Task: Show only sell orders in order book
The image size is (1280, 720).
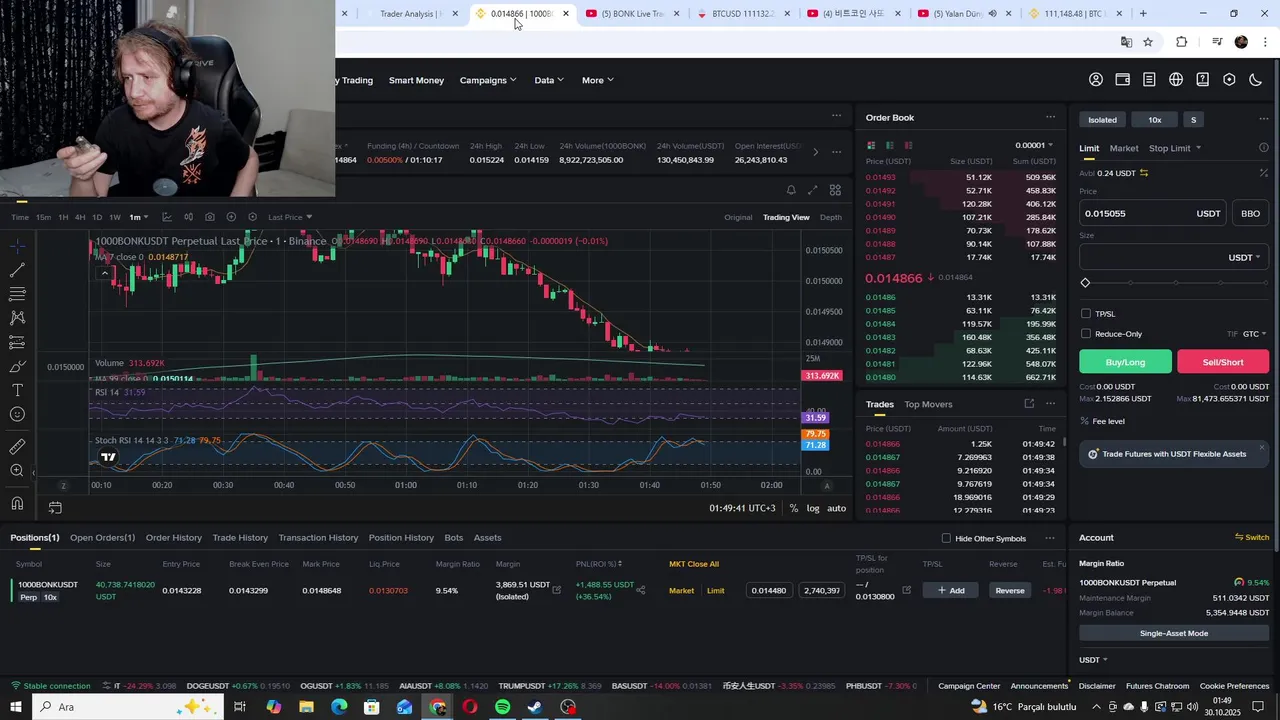Action: pos(908,145)
